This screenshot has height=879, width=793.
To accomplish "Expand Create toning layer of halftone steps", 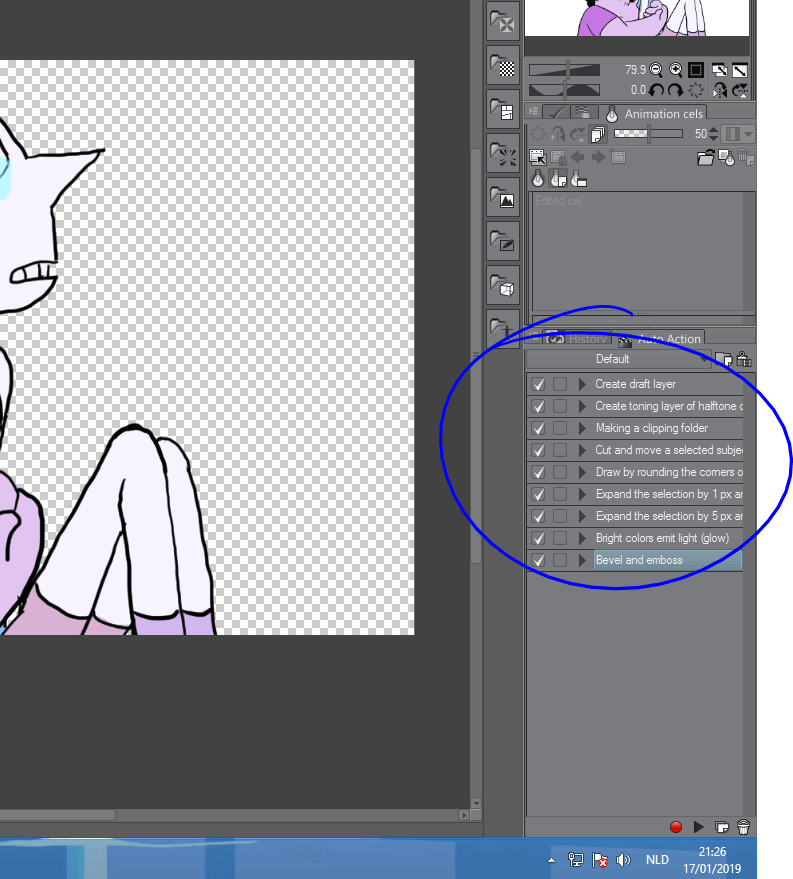I will coord(582,406).
